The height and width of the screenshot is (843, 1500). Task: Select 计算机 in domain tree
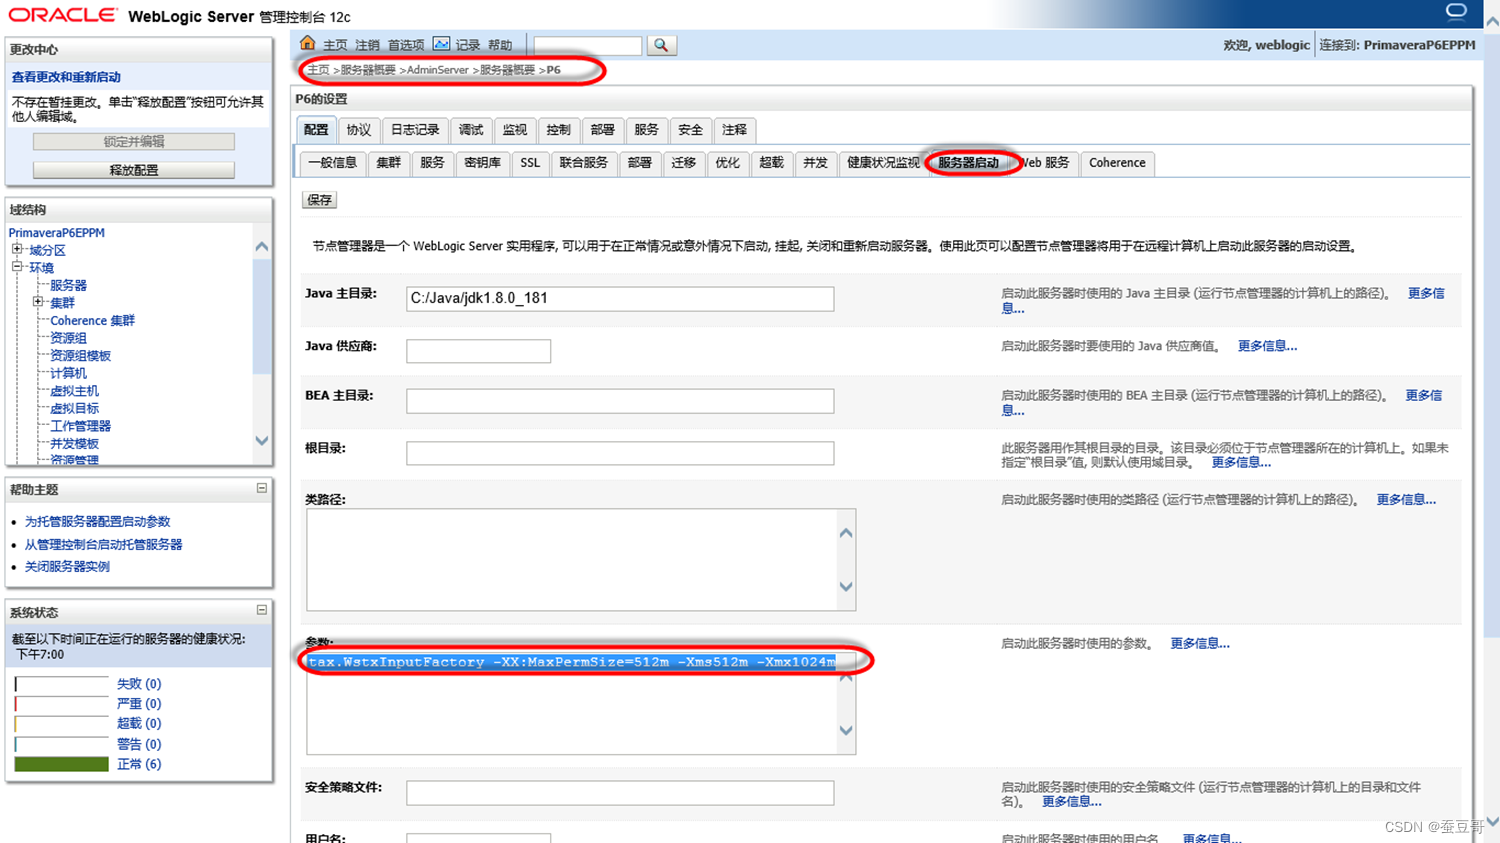click(x=68, y=373)
